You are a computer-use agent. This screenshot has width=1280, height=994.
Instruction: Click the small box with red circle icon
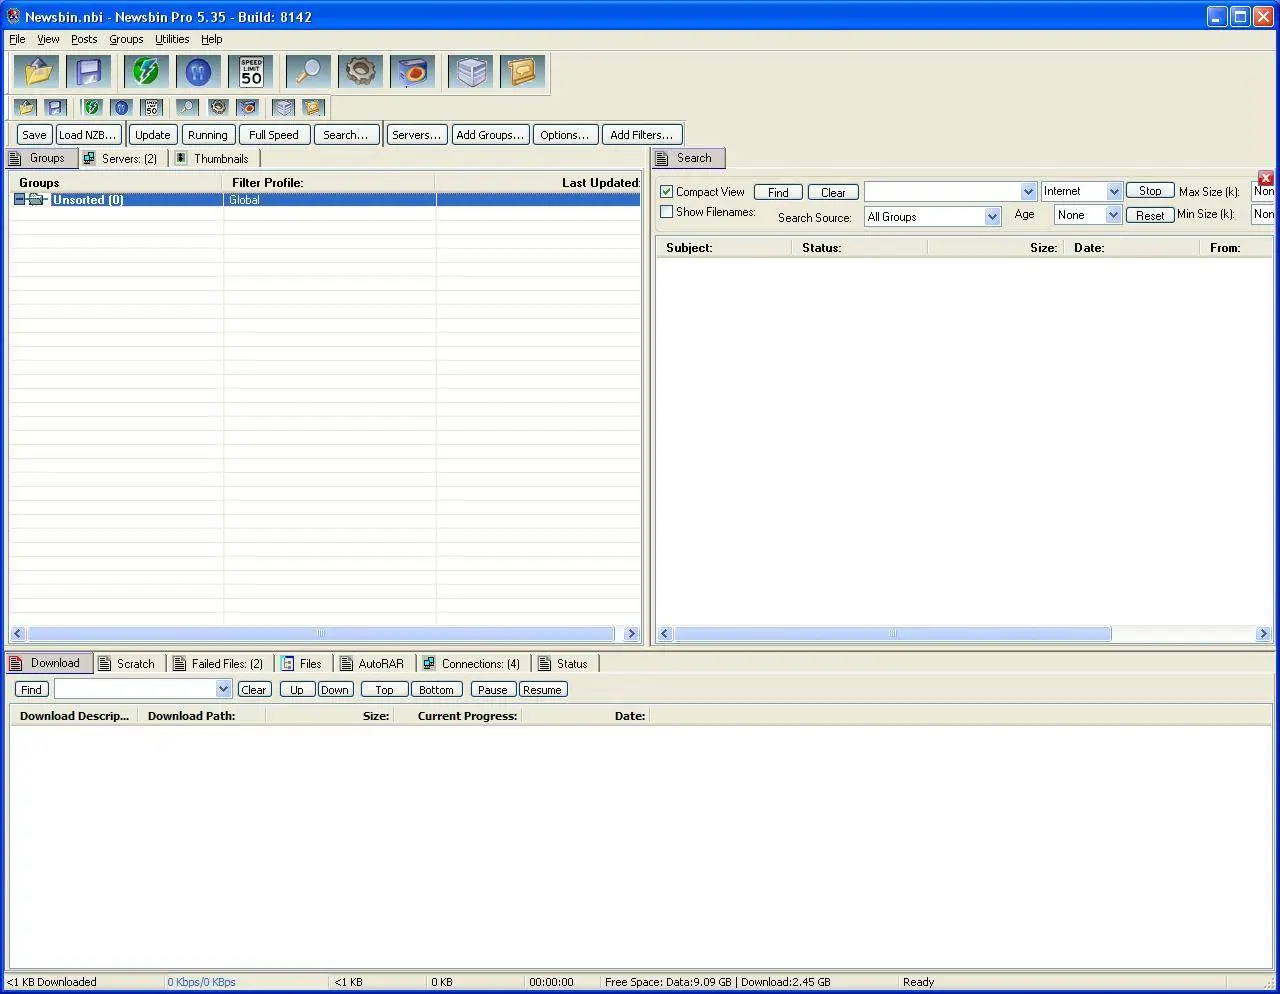tap(248, 107)
